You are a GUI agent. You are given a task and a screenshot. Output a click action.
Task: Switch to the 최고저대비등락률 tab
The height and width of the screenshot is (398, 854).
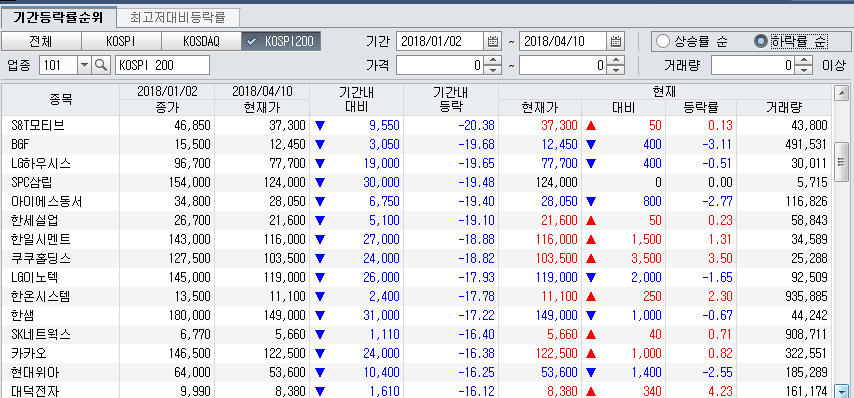click(x=178, y=18)
